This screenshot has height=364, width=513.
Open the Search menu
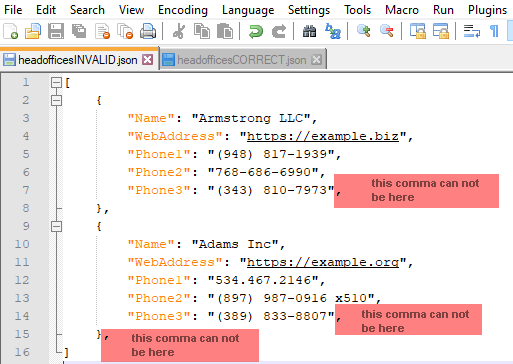tap(87, 10)
